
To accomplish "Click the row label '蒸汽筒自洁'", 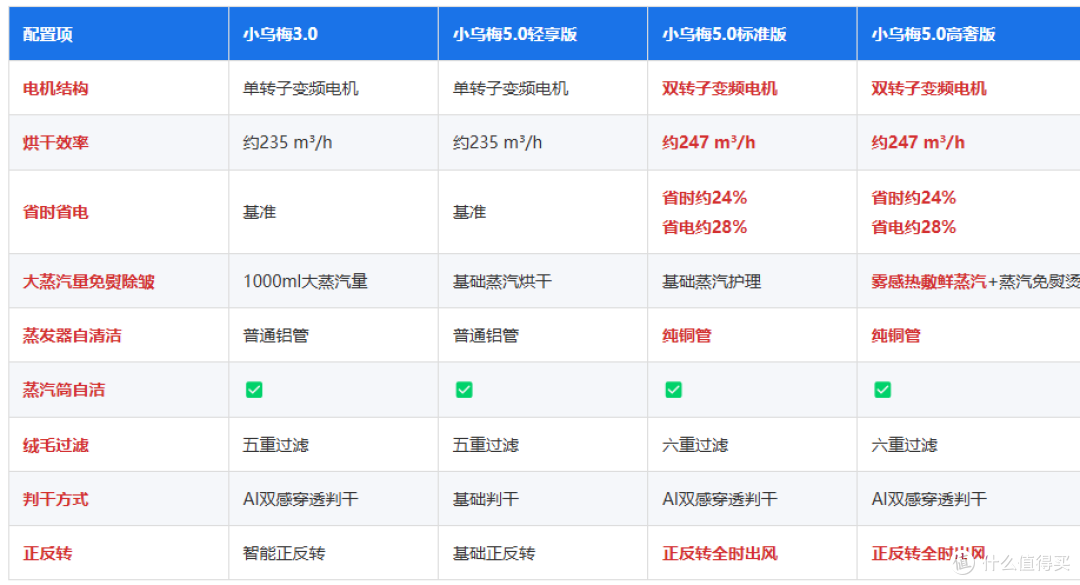I will point(64,390).
